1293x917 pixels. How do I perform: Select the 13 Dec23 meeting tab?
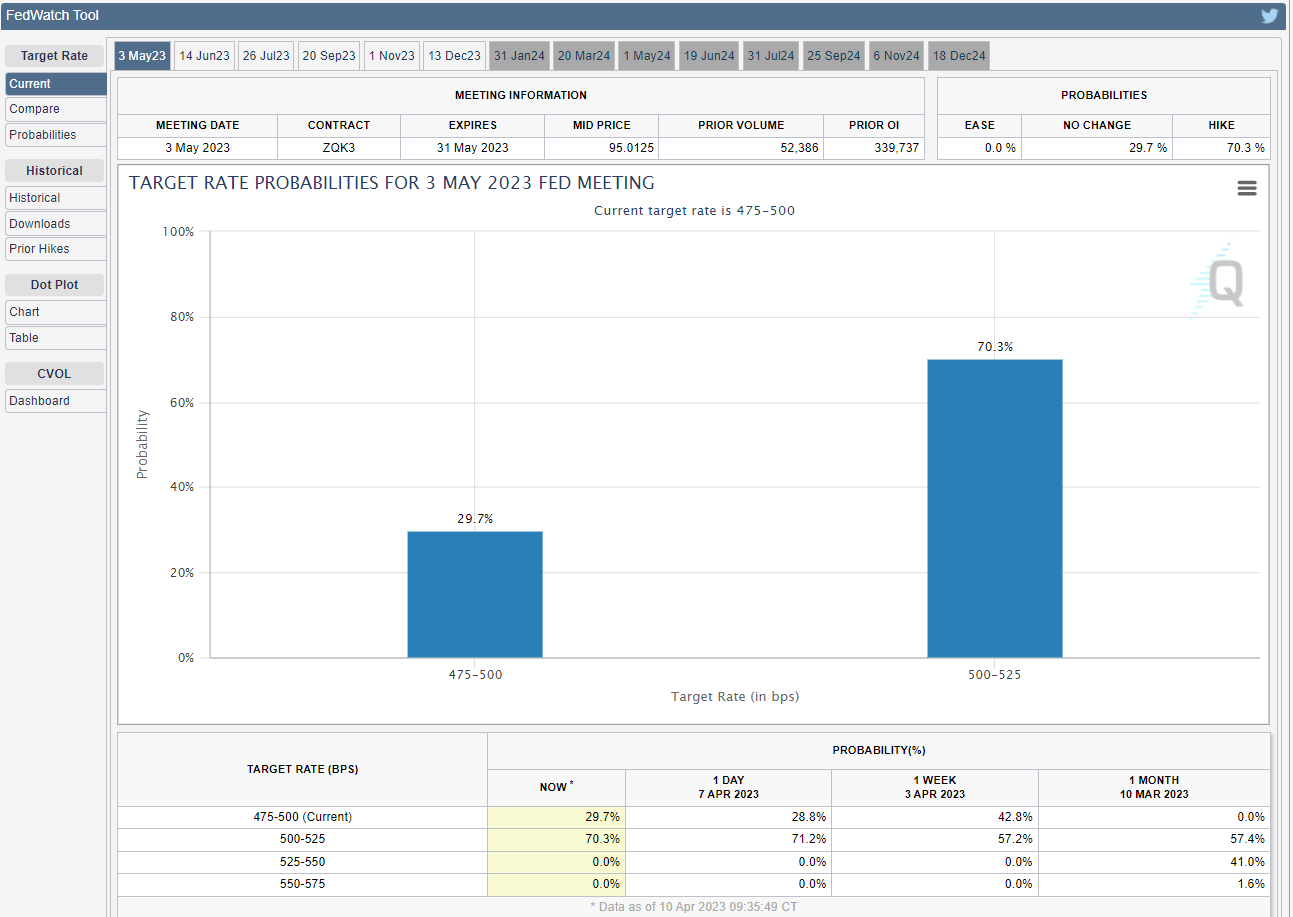pos(454,56)
